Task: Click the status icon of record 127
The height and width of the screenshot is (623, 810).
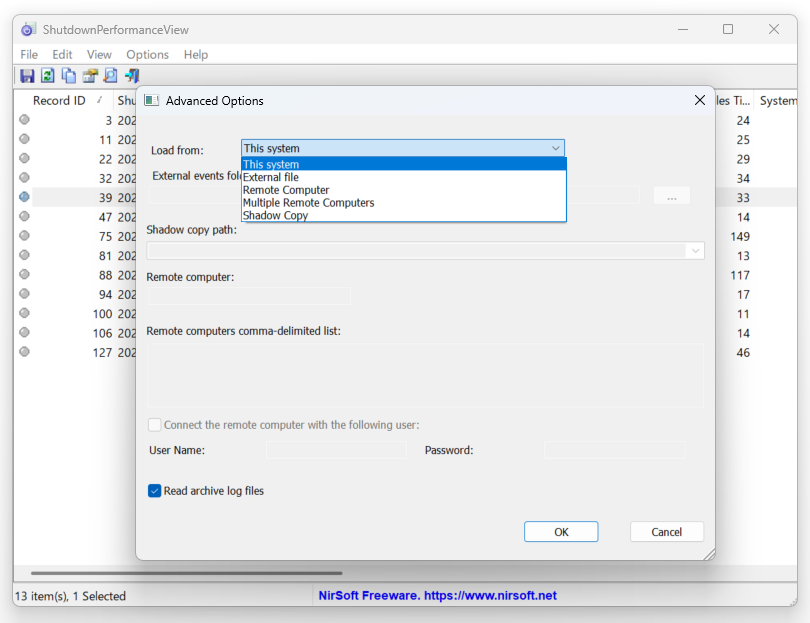Action: pyautogui.click(x=24, y=352)
